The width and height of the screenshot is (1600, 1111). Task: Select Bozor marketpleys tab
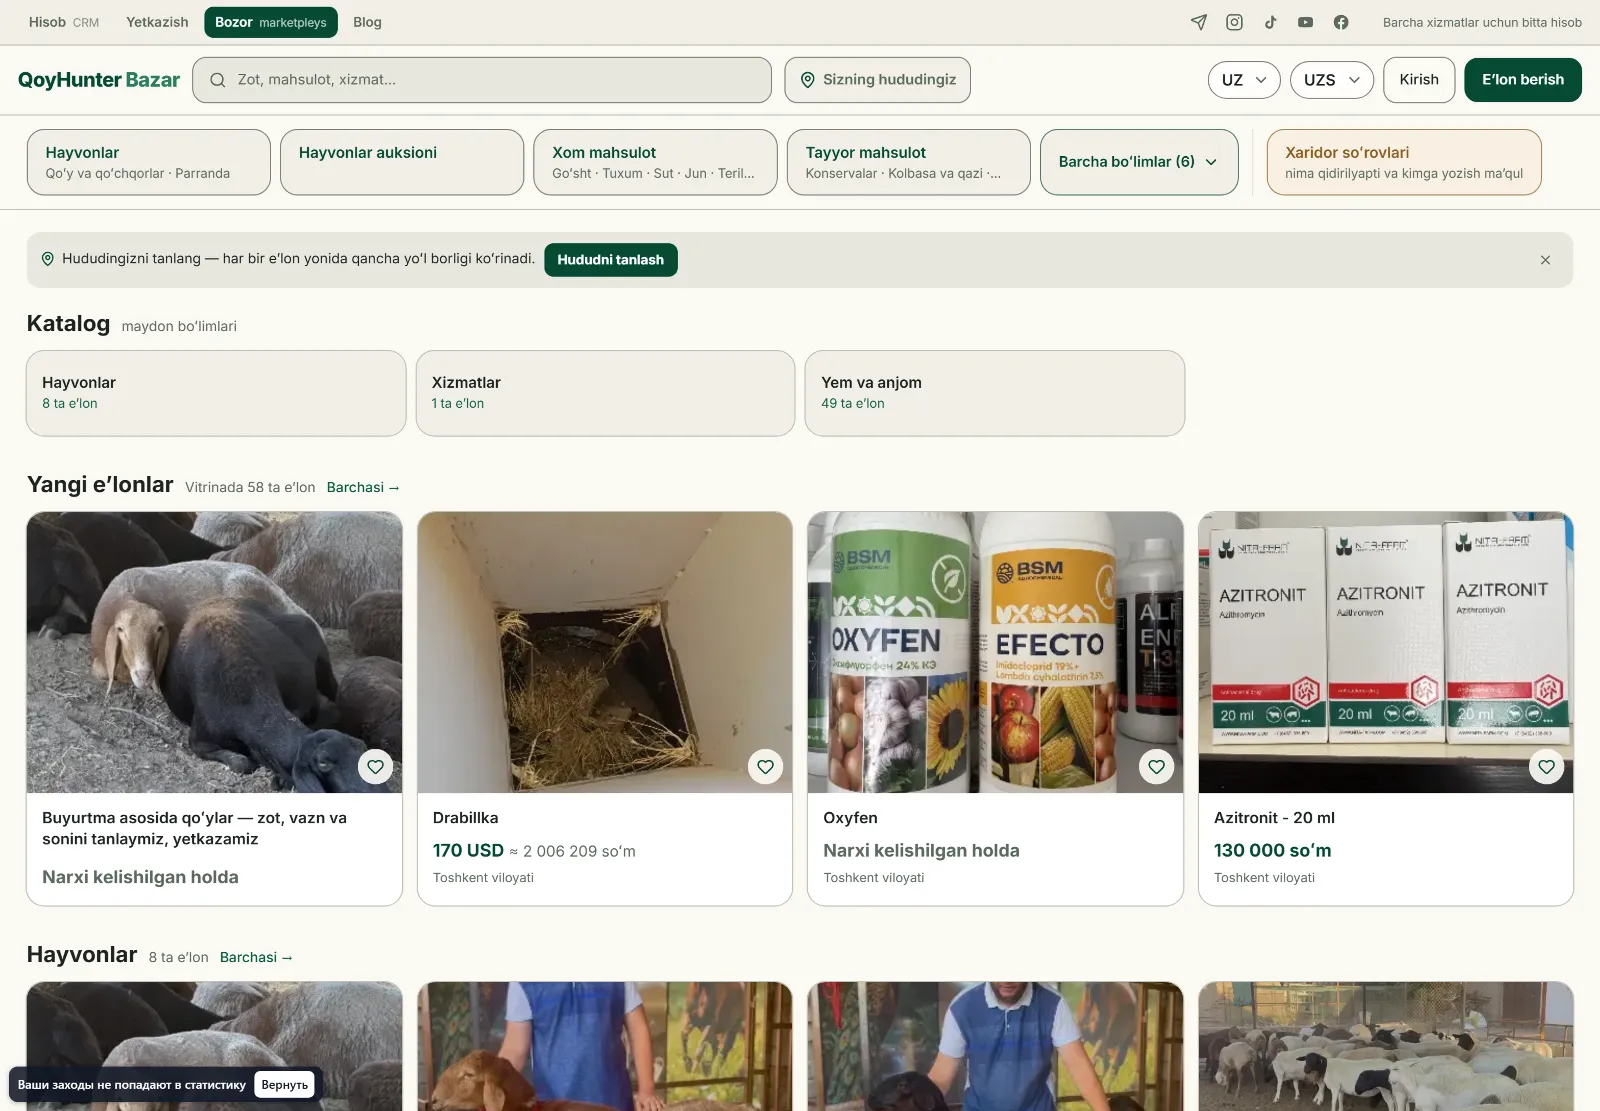[x=271, y=22]
